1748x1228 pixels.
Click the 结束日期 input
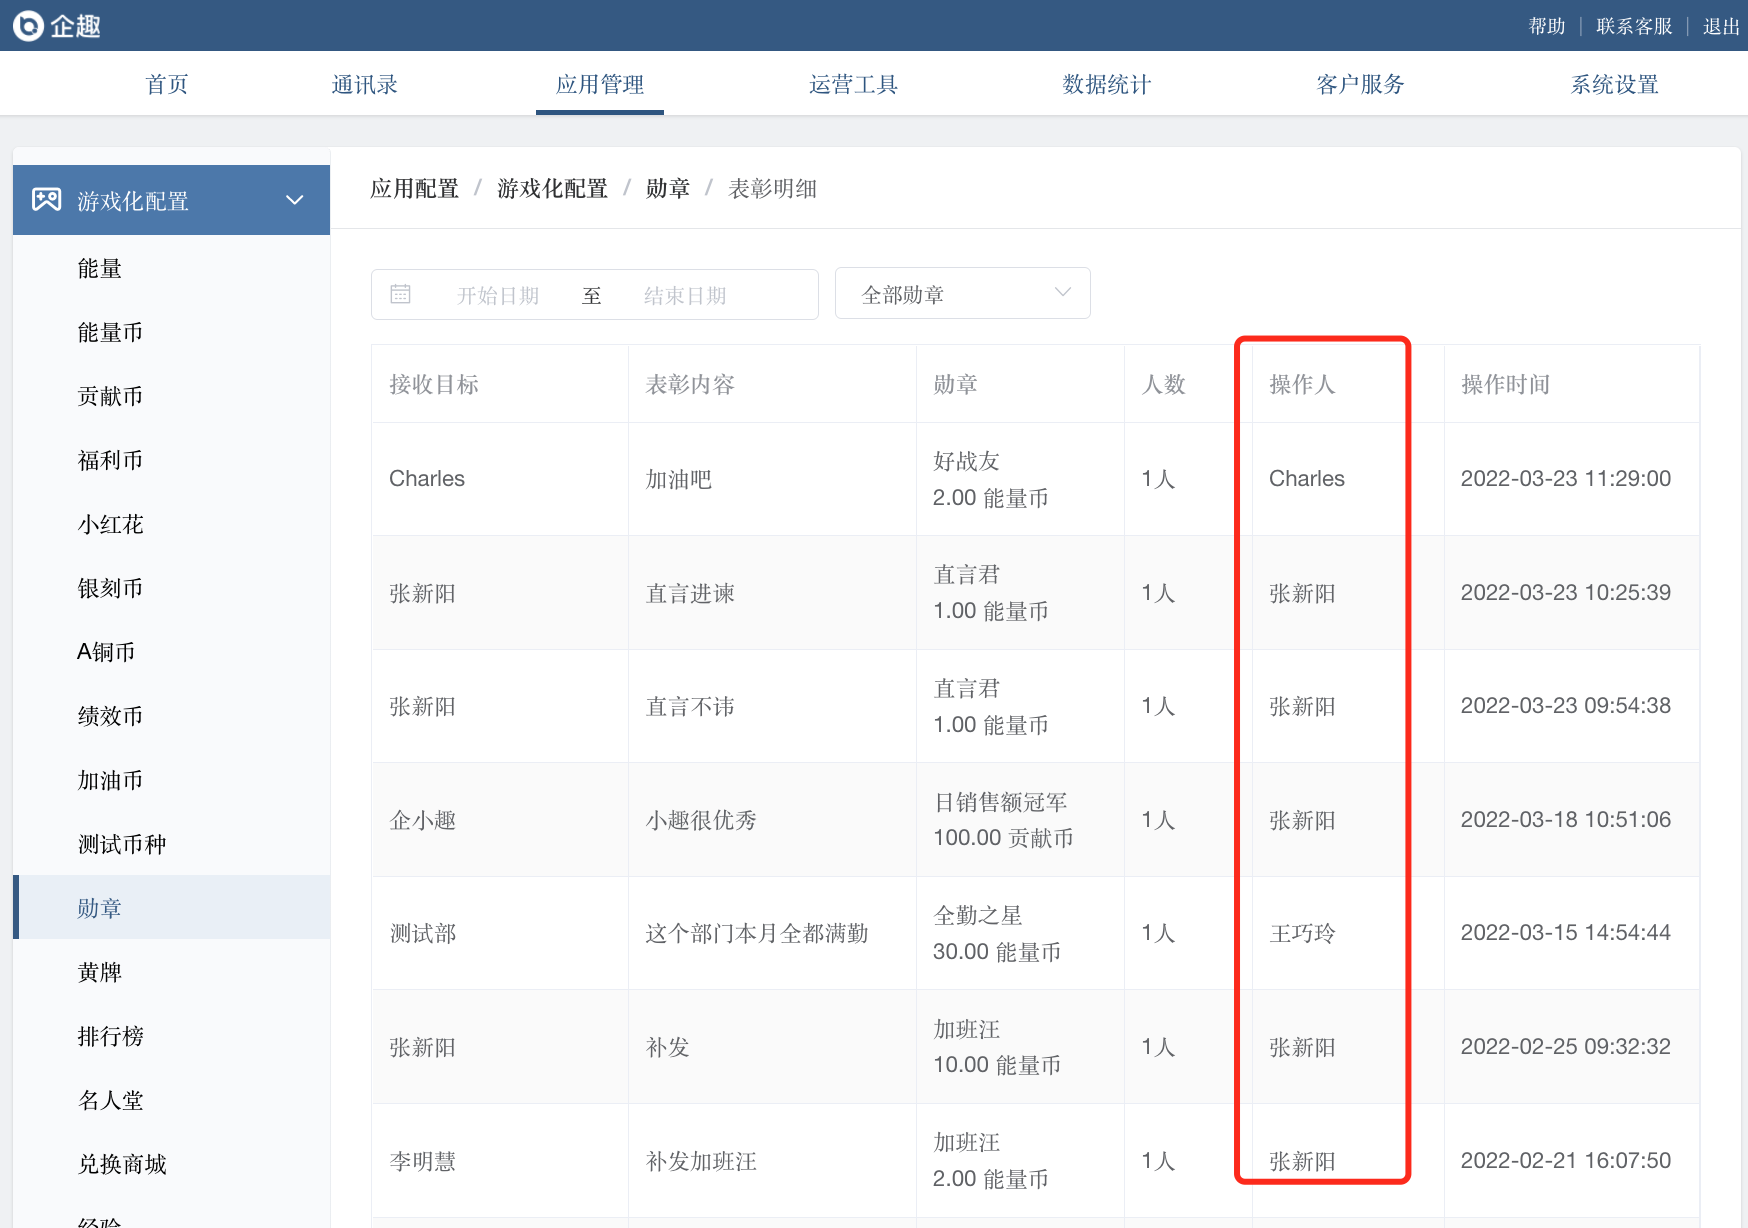[x=685, y=295]
